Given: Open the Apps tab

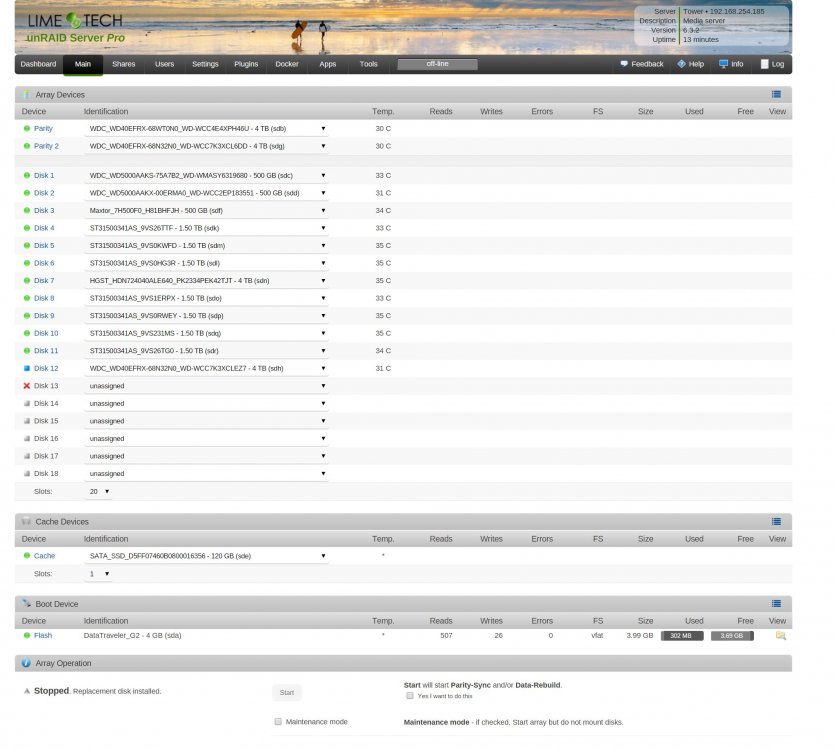Looking at the screenshot, I should (327, 64).
